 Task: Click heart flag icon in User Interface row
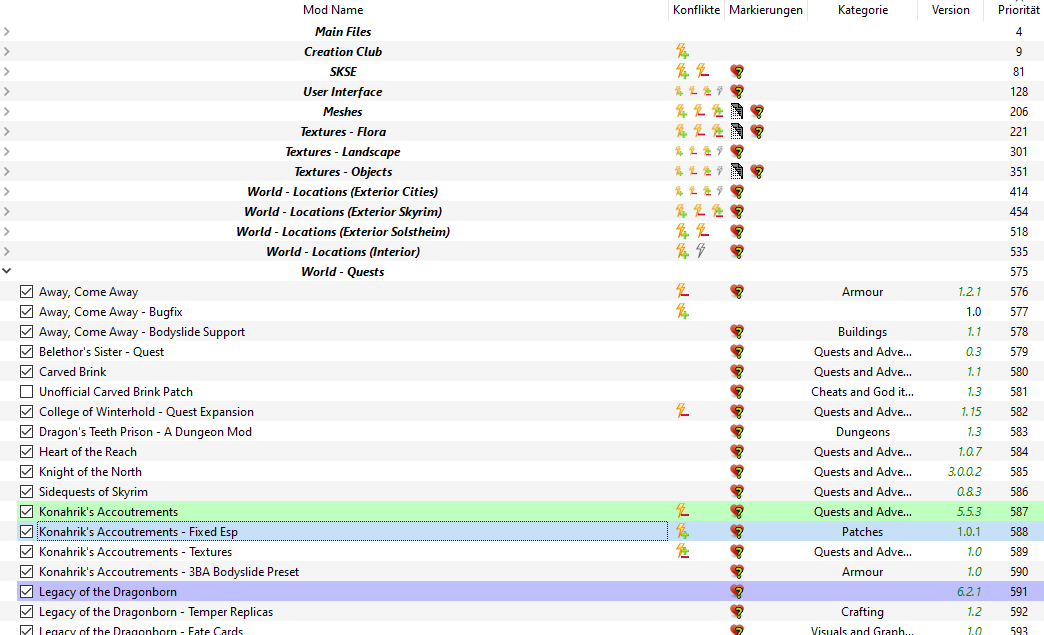point(737,91)
